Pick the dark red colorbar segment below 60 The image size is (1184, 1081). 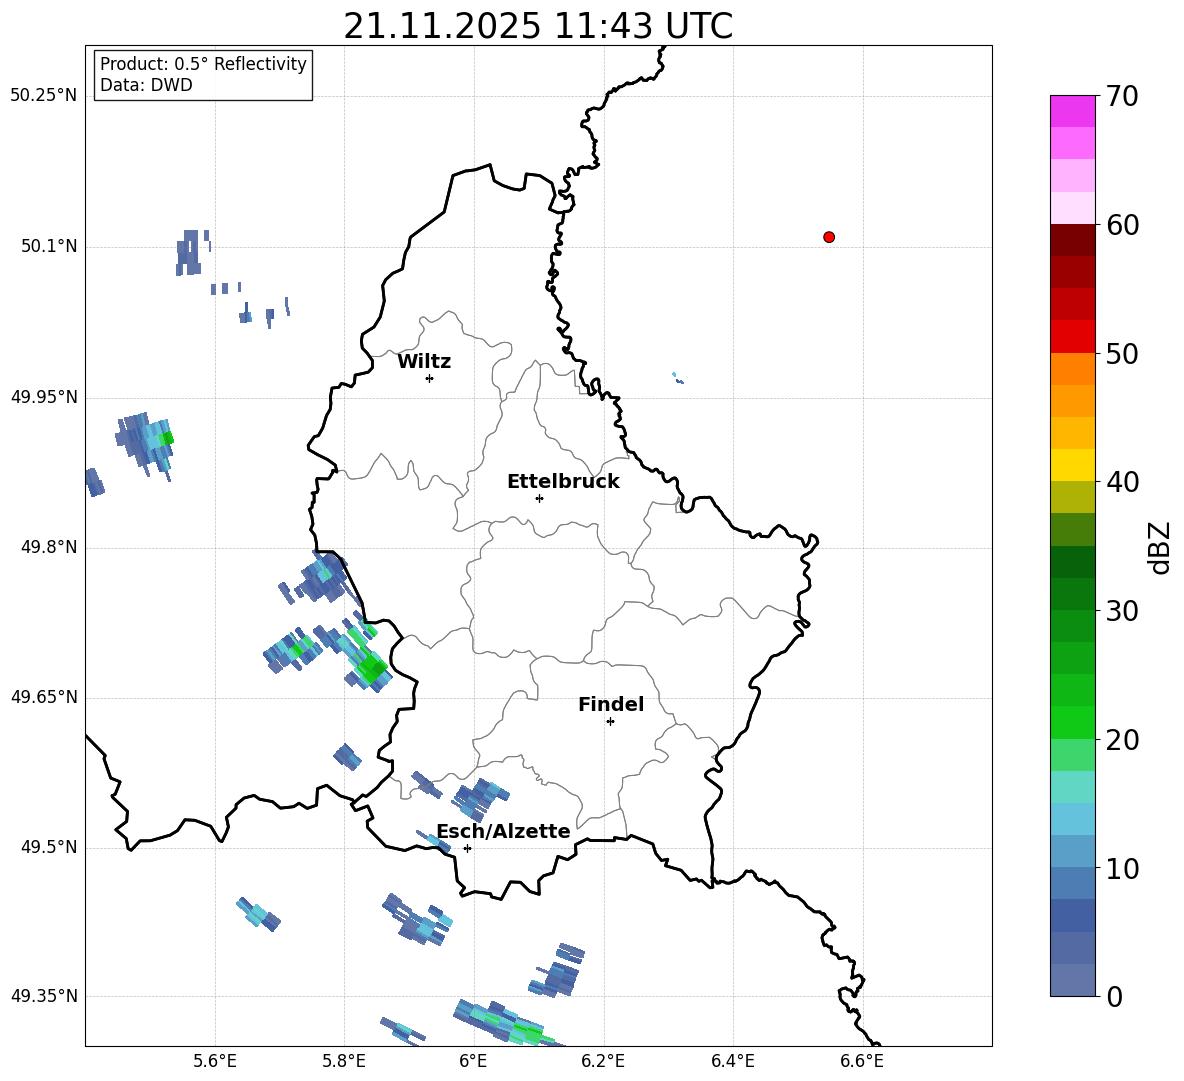coord(1072,240)
